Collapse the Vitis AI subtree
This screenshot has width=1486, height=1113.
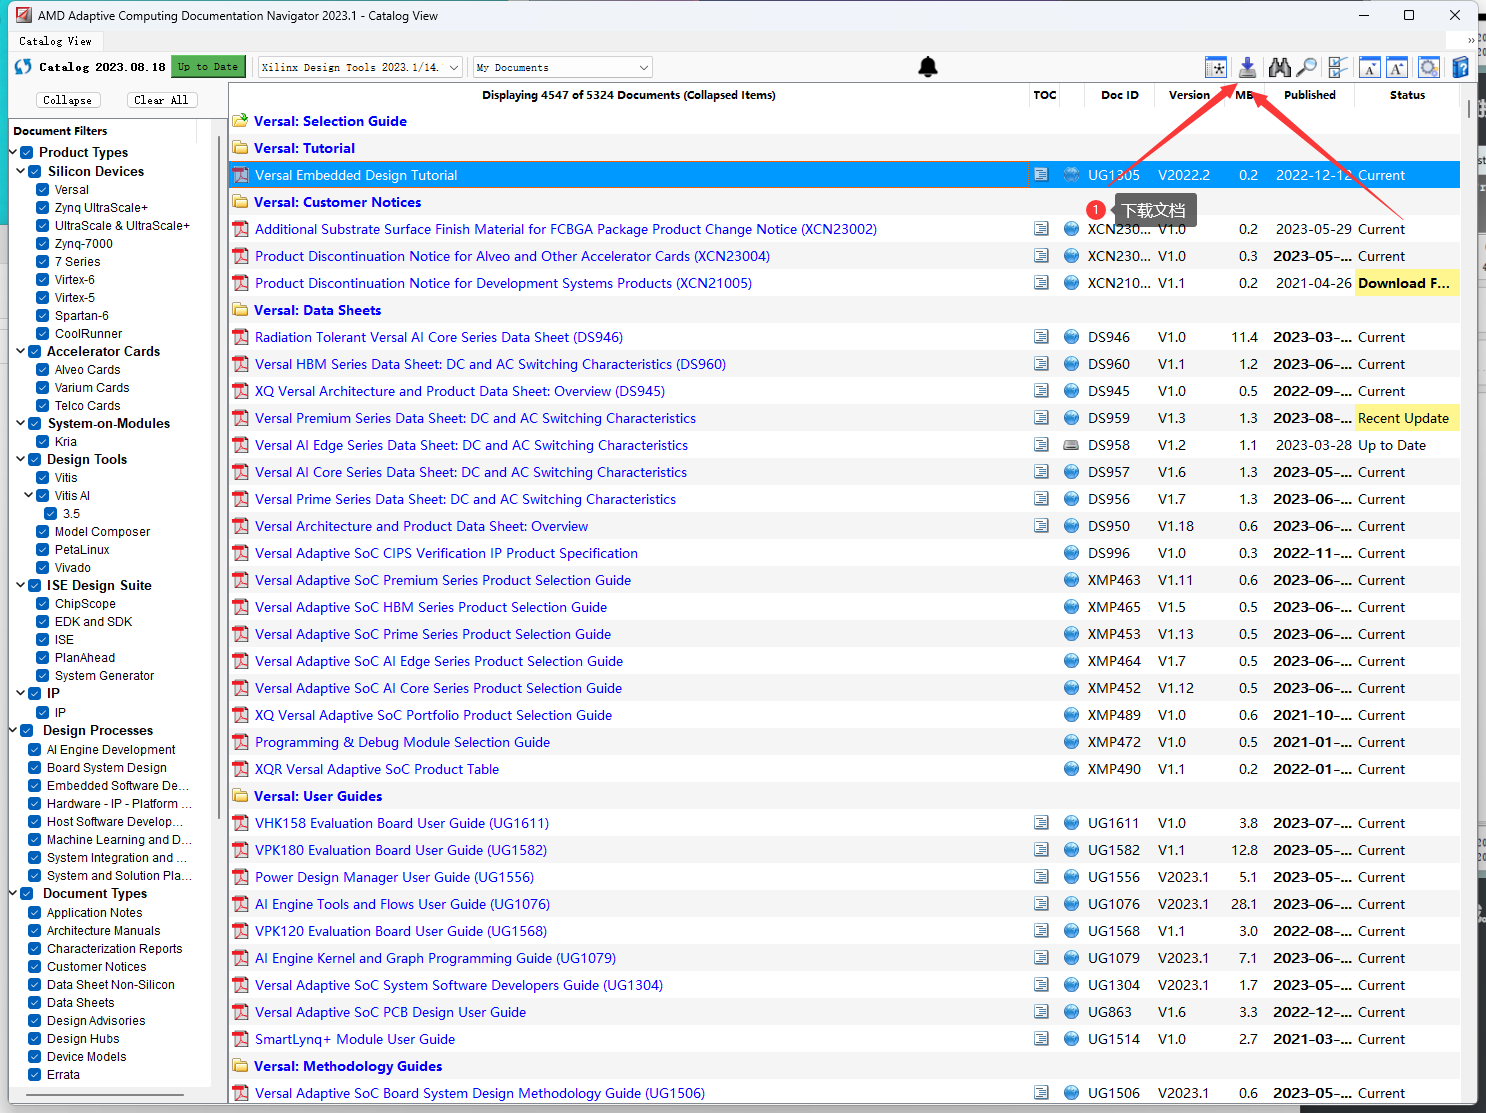click(28, 495)
